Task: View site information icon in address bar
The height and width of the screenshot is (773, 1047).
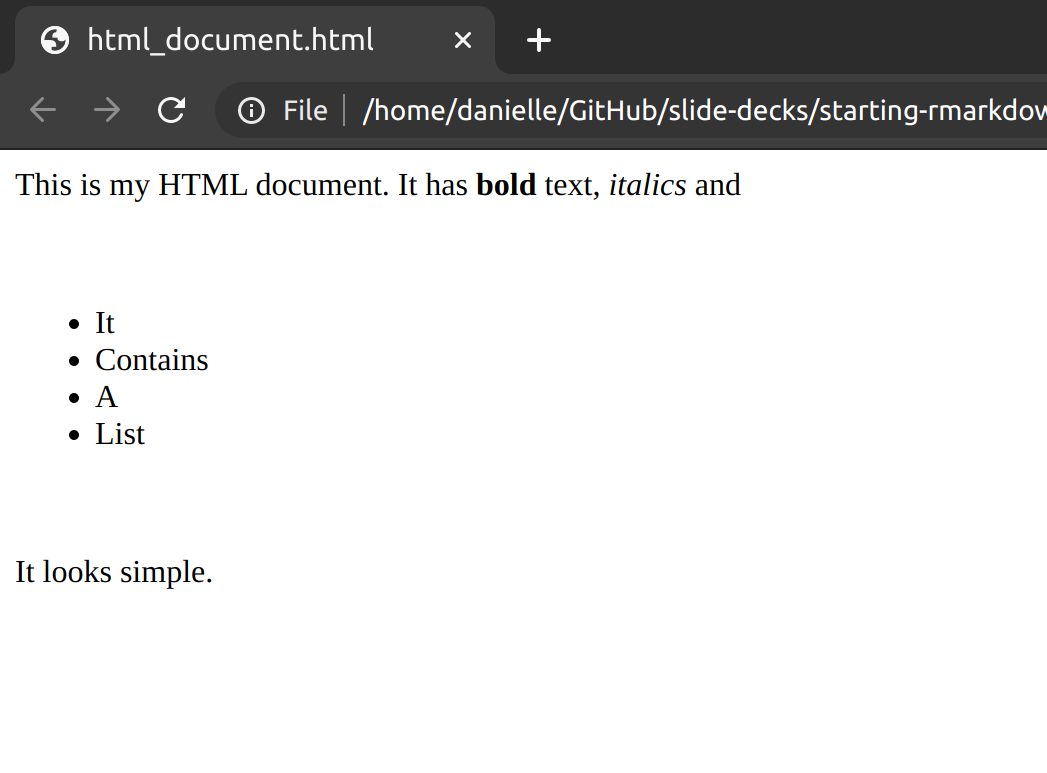Action: [252, 110]
